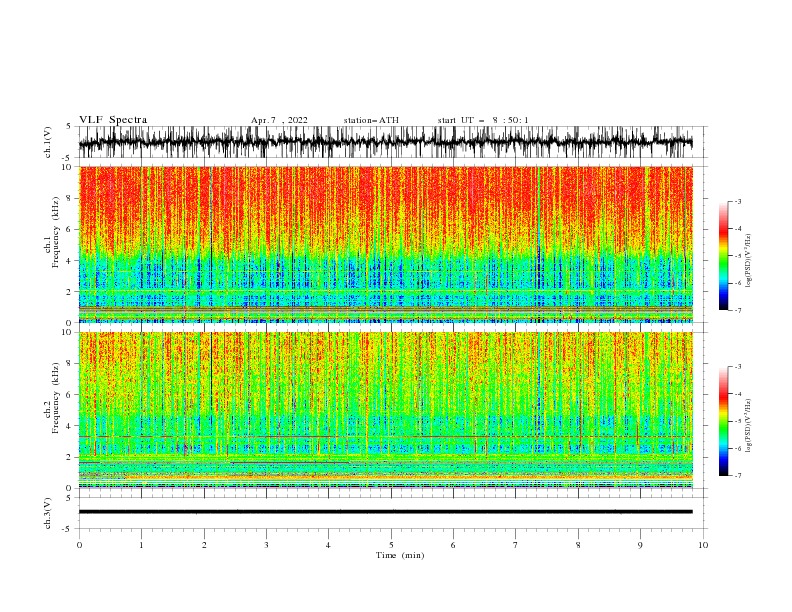Screen dimensions: 792x612
Task: Click the ch.3(V) flat waveform trace
Action: point(385,512)
